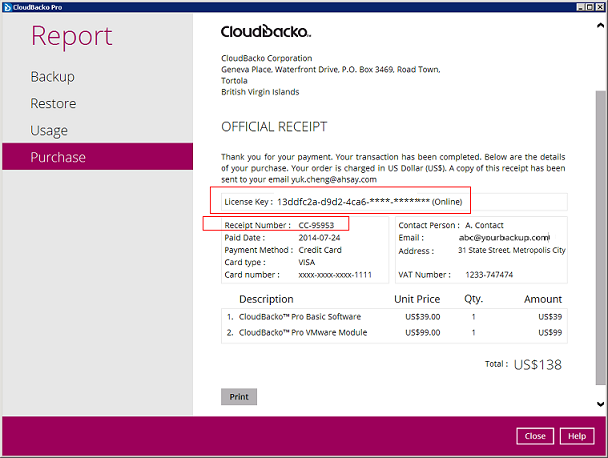The height and width of the screenshot is (458, 608).
Task: Click the address 31 State Street
Action: point(512,250)
